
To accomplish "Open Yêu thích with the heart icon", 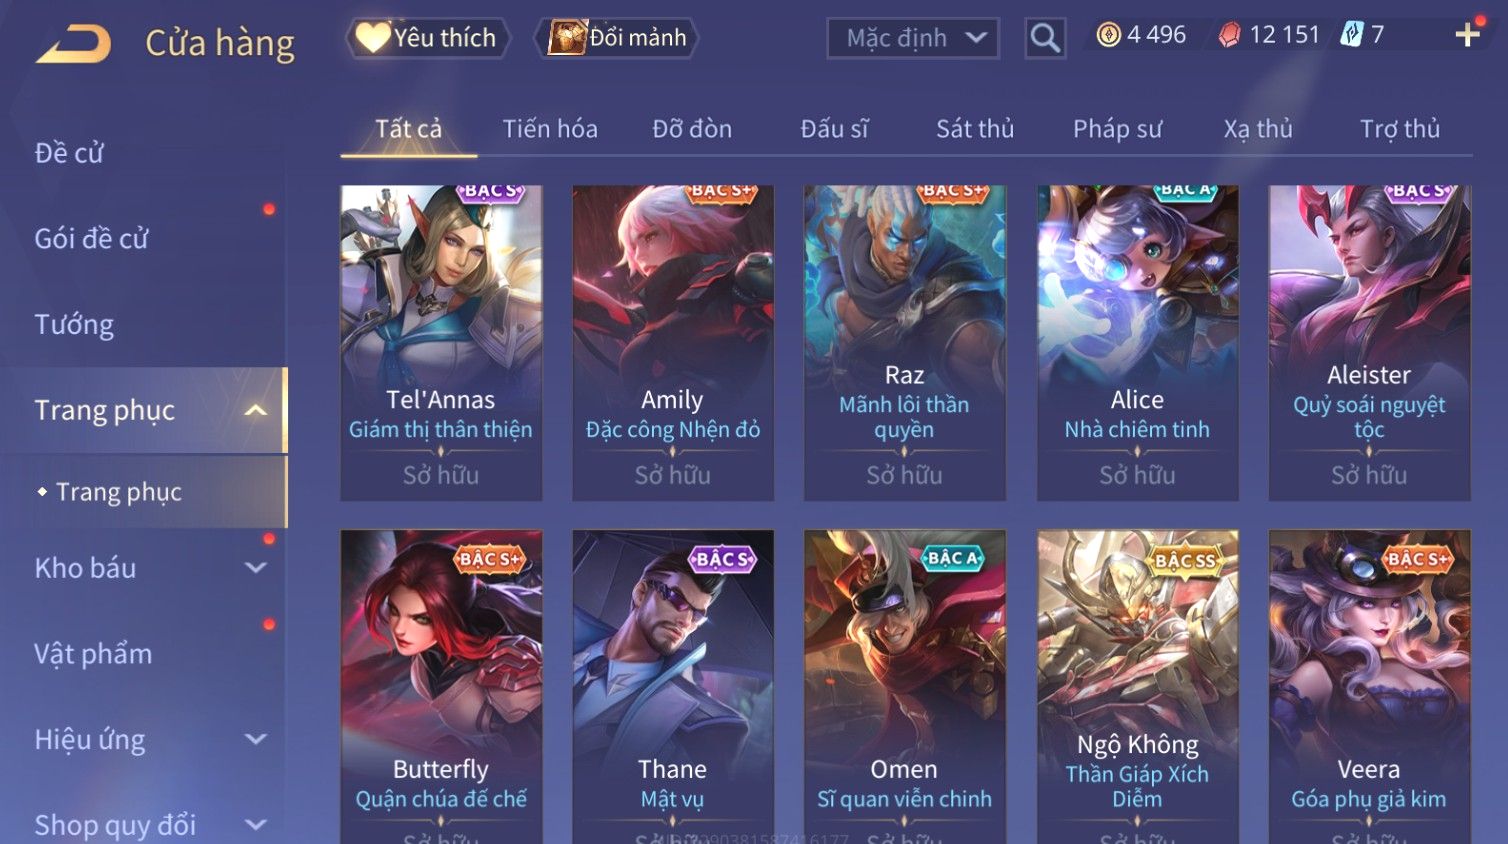I will [427, 38].
